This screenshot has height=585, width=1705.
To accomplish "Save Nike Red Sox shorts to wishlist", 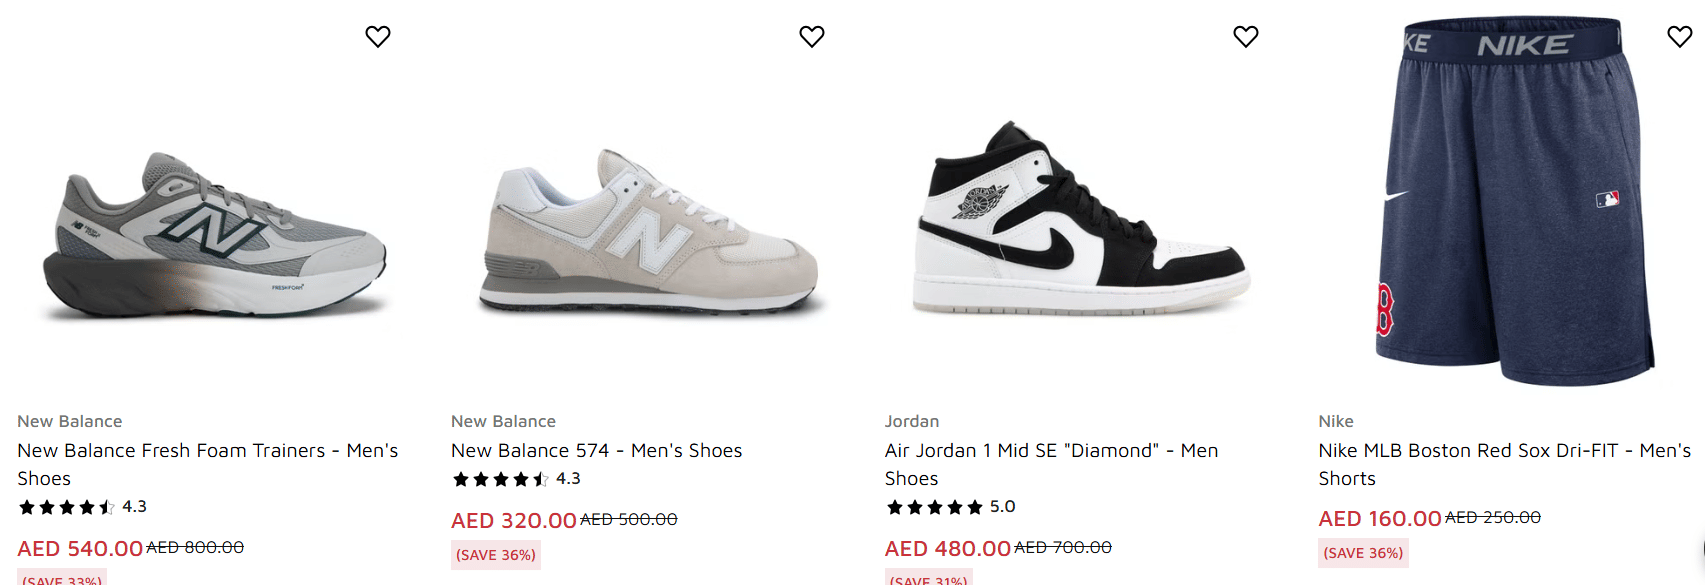I will pos(1680,37).
